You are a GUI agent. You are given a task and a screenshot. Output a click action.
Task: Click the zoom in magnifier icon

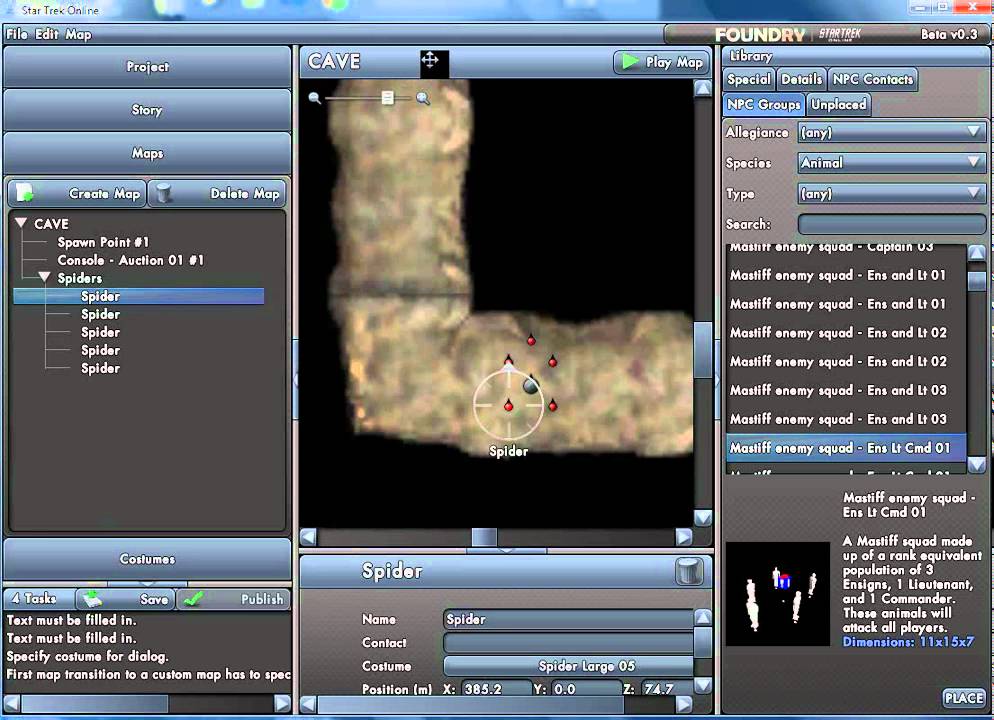423,98
